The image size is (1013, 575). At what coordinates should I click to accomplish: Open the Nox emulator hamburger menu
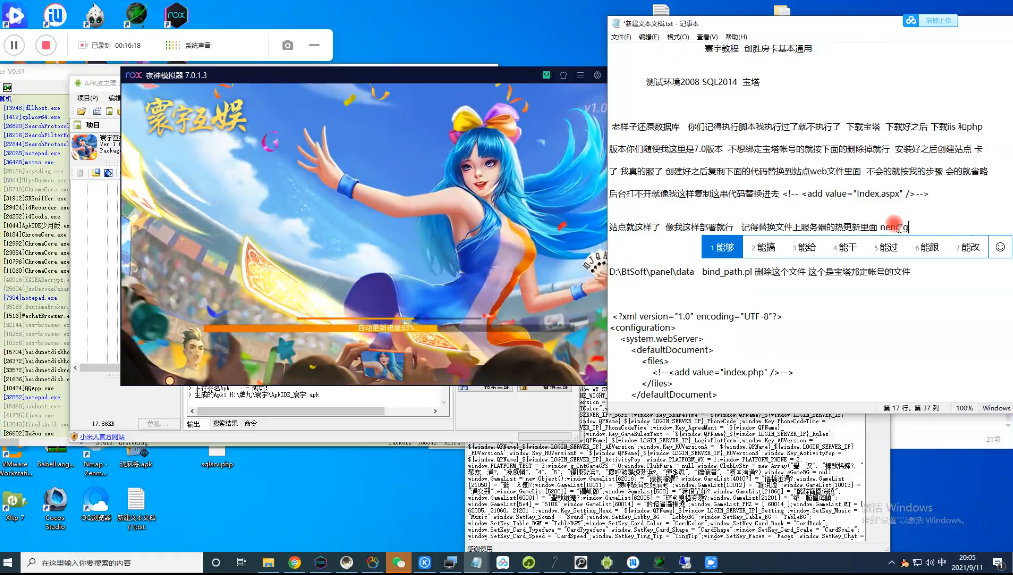(x=580, y=75)
